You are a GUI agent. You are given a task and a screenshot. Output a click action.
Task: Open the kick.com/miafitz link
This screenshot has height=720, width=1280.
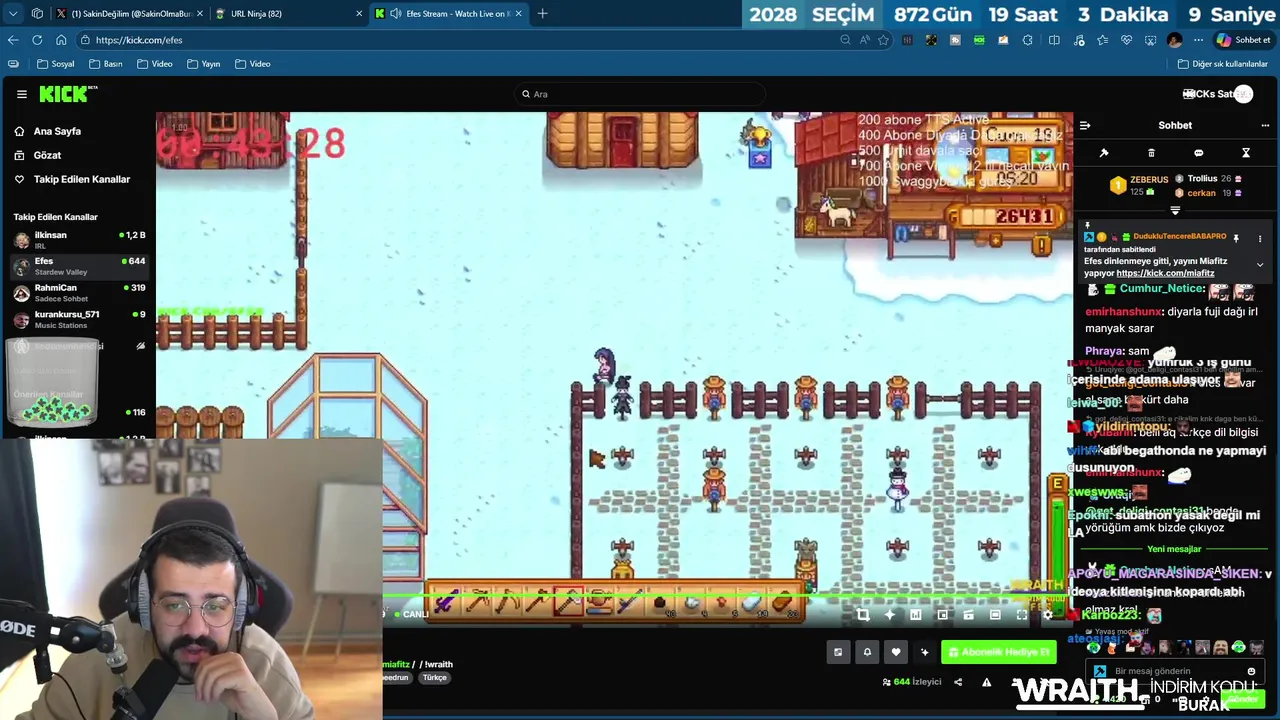click(1165, 273)
